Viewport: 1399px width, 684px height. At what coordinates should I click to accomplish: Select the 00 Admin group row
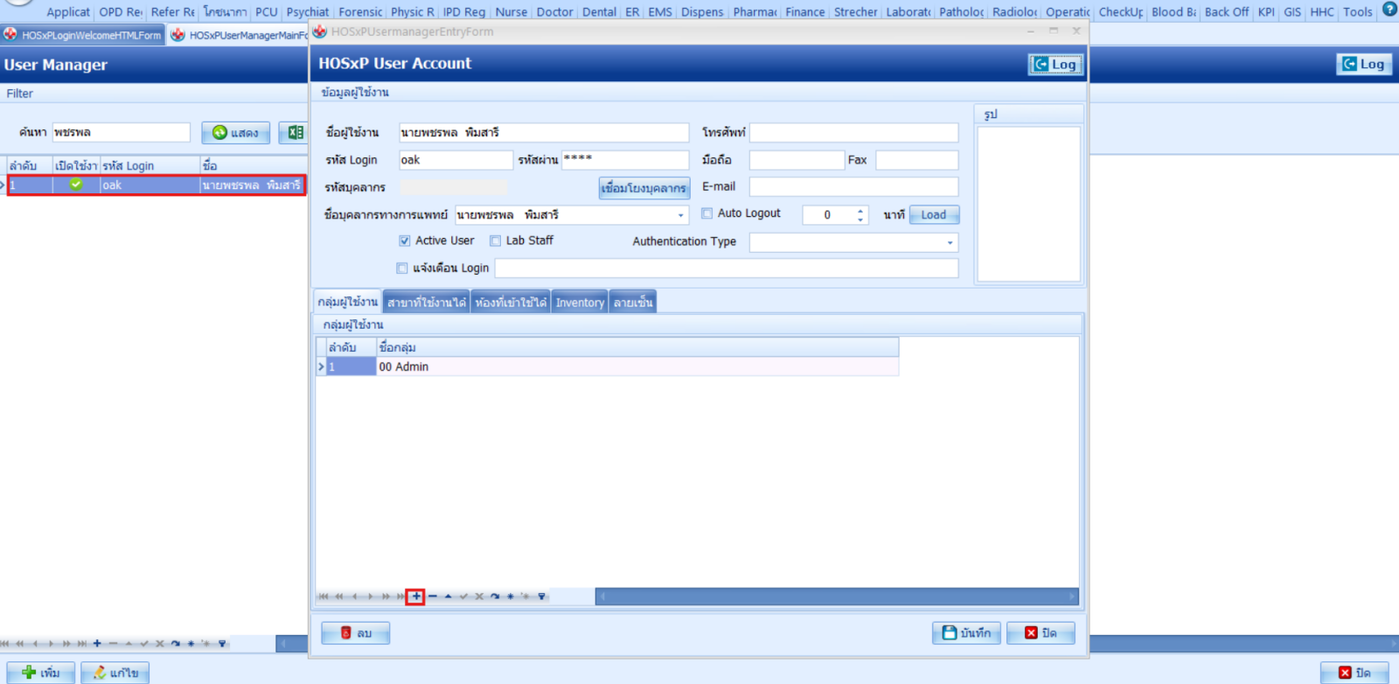click(608, 367)
